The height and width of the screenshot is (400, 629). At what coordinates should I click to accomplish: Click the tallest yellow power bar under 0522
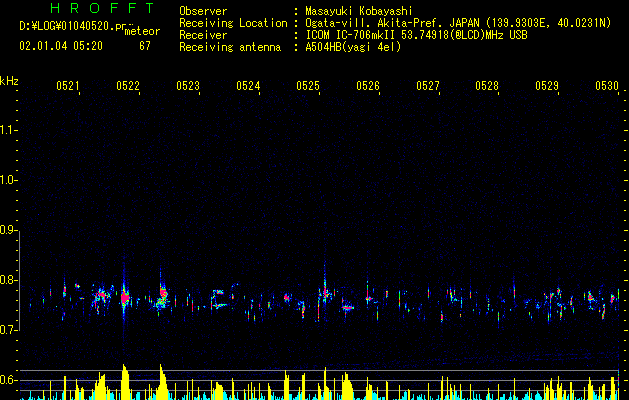pyautogui.click(x=126, y=382)
